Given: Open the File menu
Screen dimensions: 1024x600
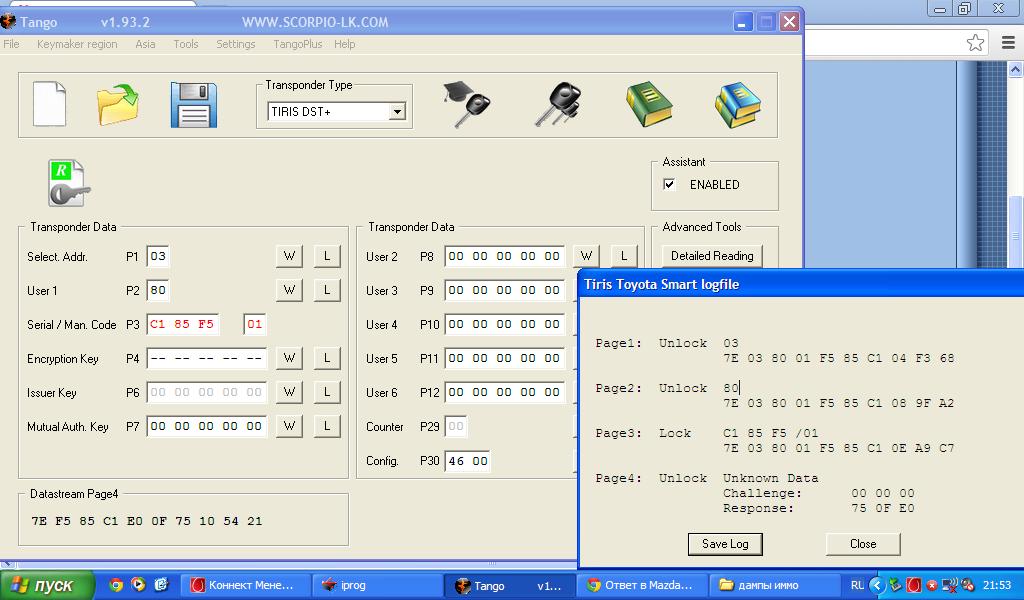Looking at the screenshot, I should 11,44.
